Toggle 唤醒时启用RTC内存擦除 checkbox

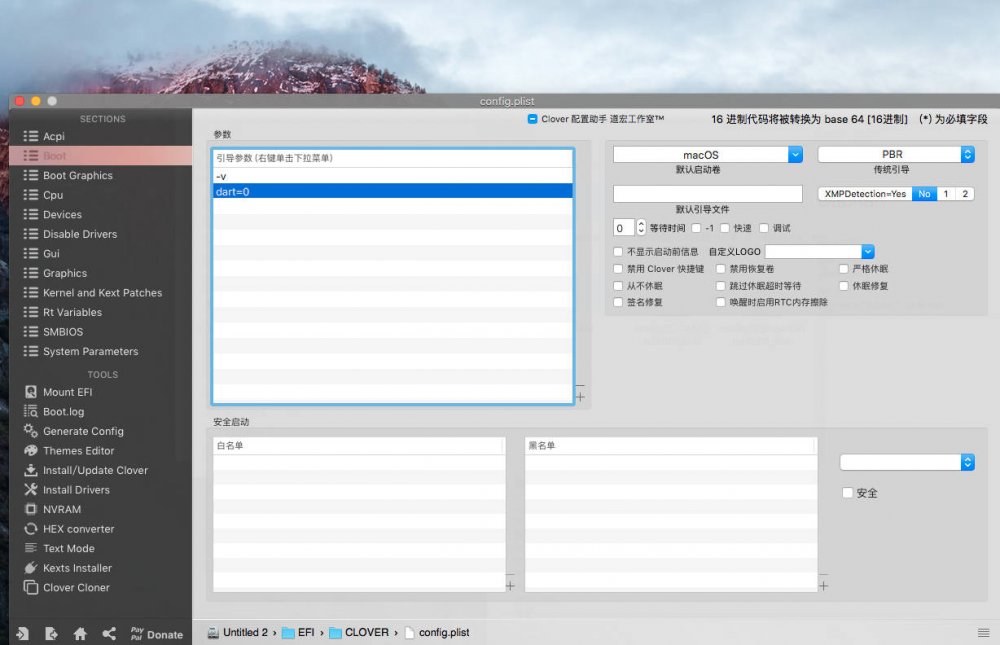click(x=721, y=302)
